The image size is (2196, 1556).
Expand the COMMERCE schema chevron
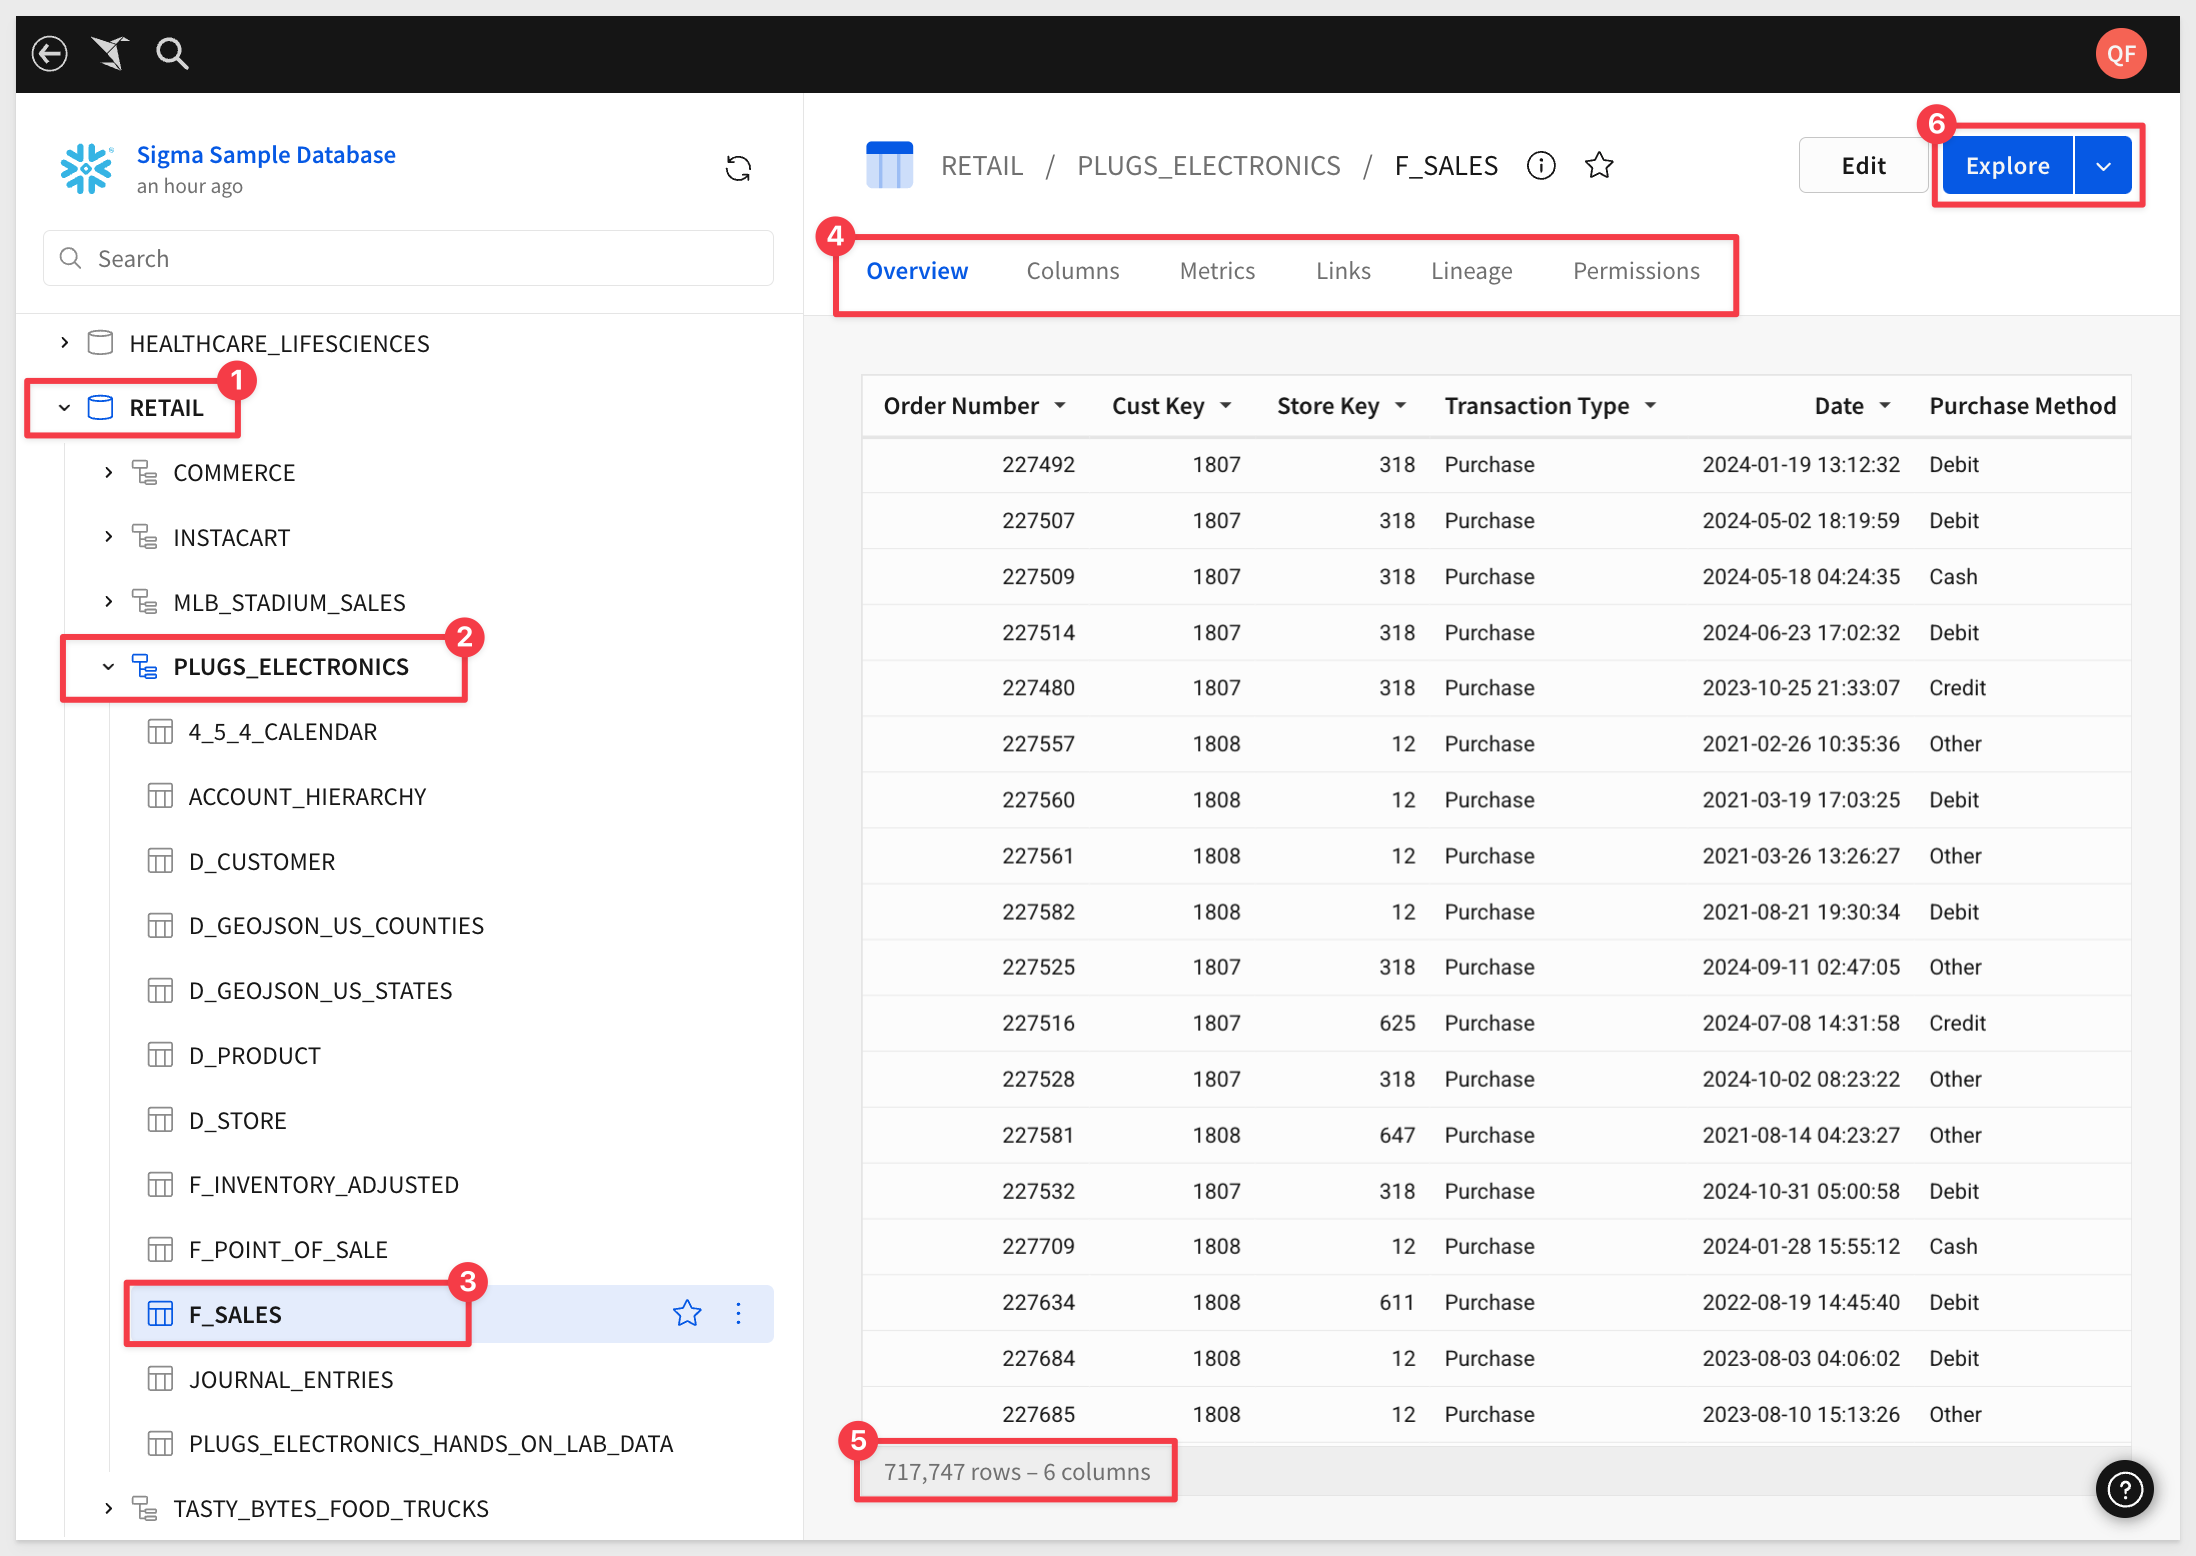click(x=109, y=472)
